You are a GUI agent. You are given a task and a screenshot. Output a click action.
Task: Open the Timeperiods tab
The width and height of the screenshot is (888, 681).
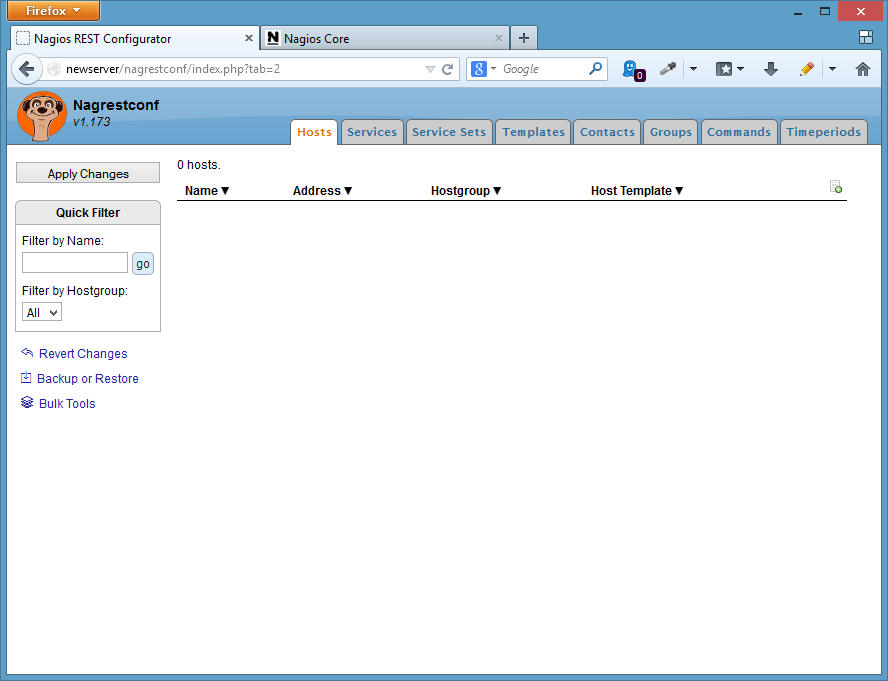pos(823,132)
